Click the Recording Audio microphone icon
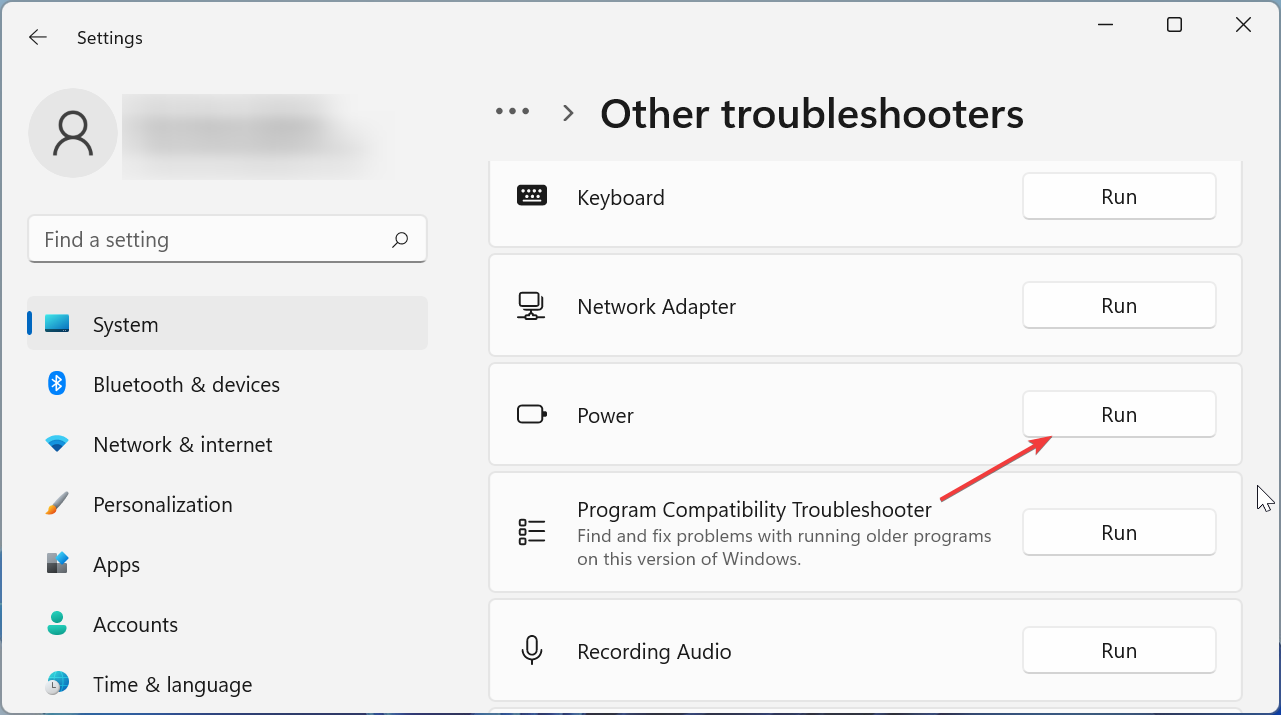Image resolution: width=1281 pixels, height=715 pixels. [532, 650]
